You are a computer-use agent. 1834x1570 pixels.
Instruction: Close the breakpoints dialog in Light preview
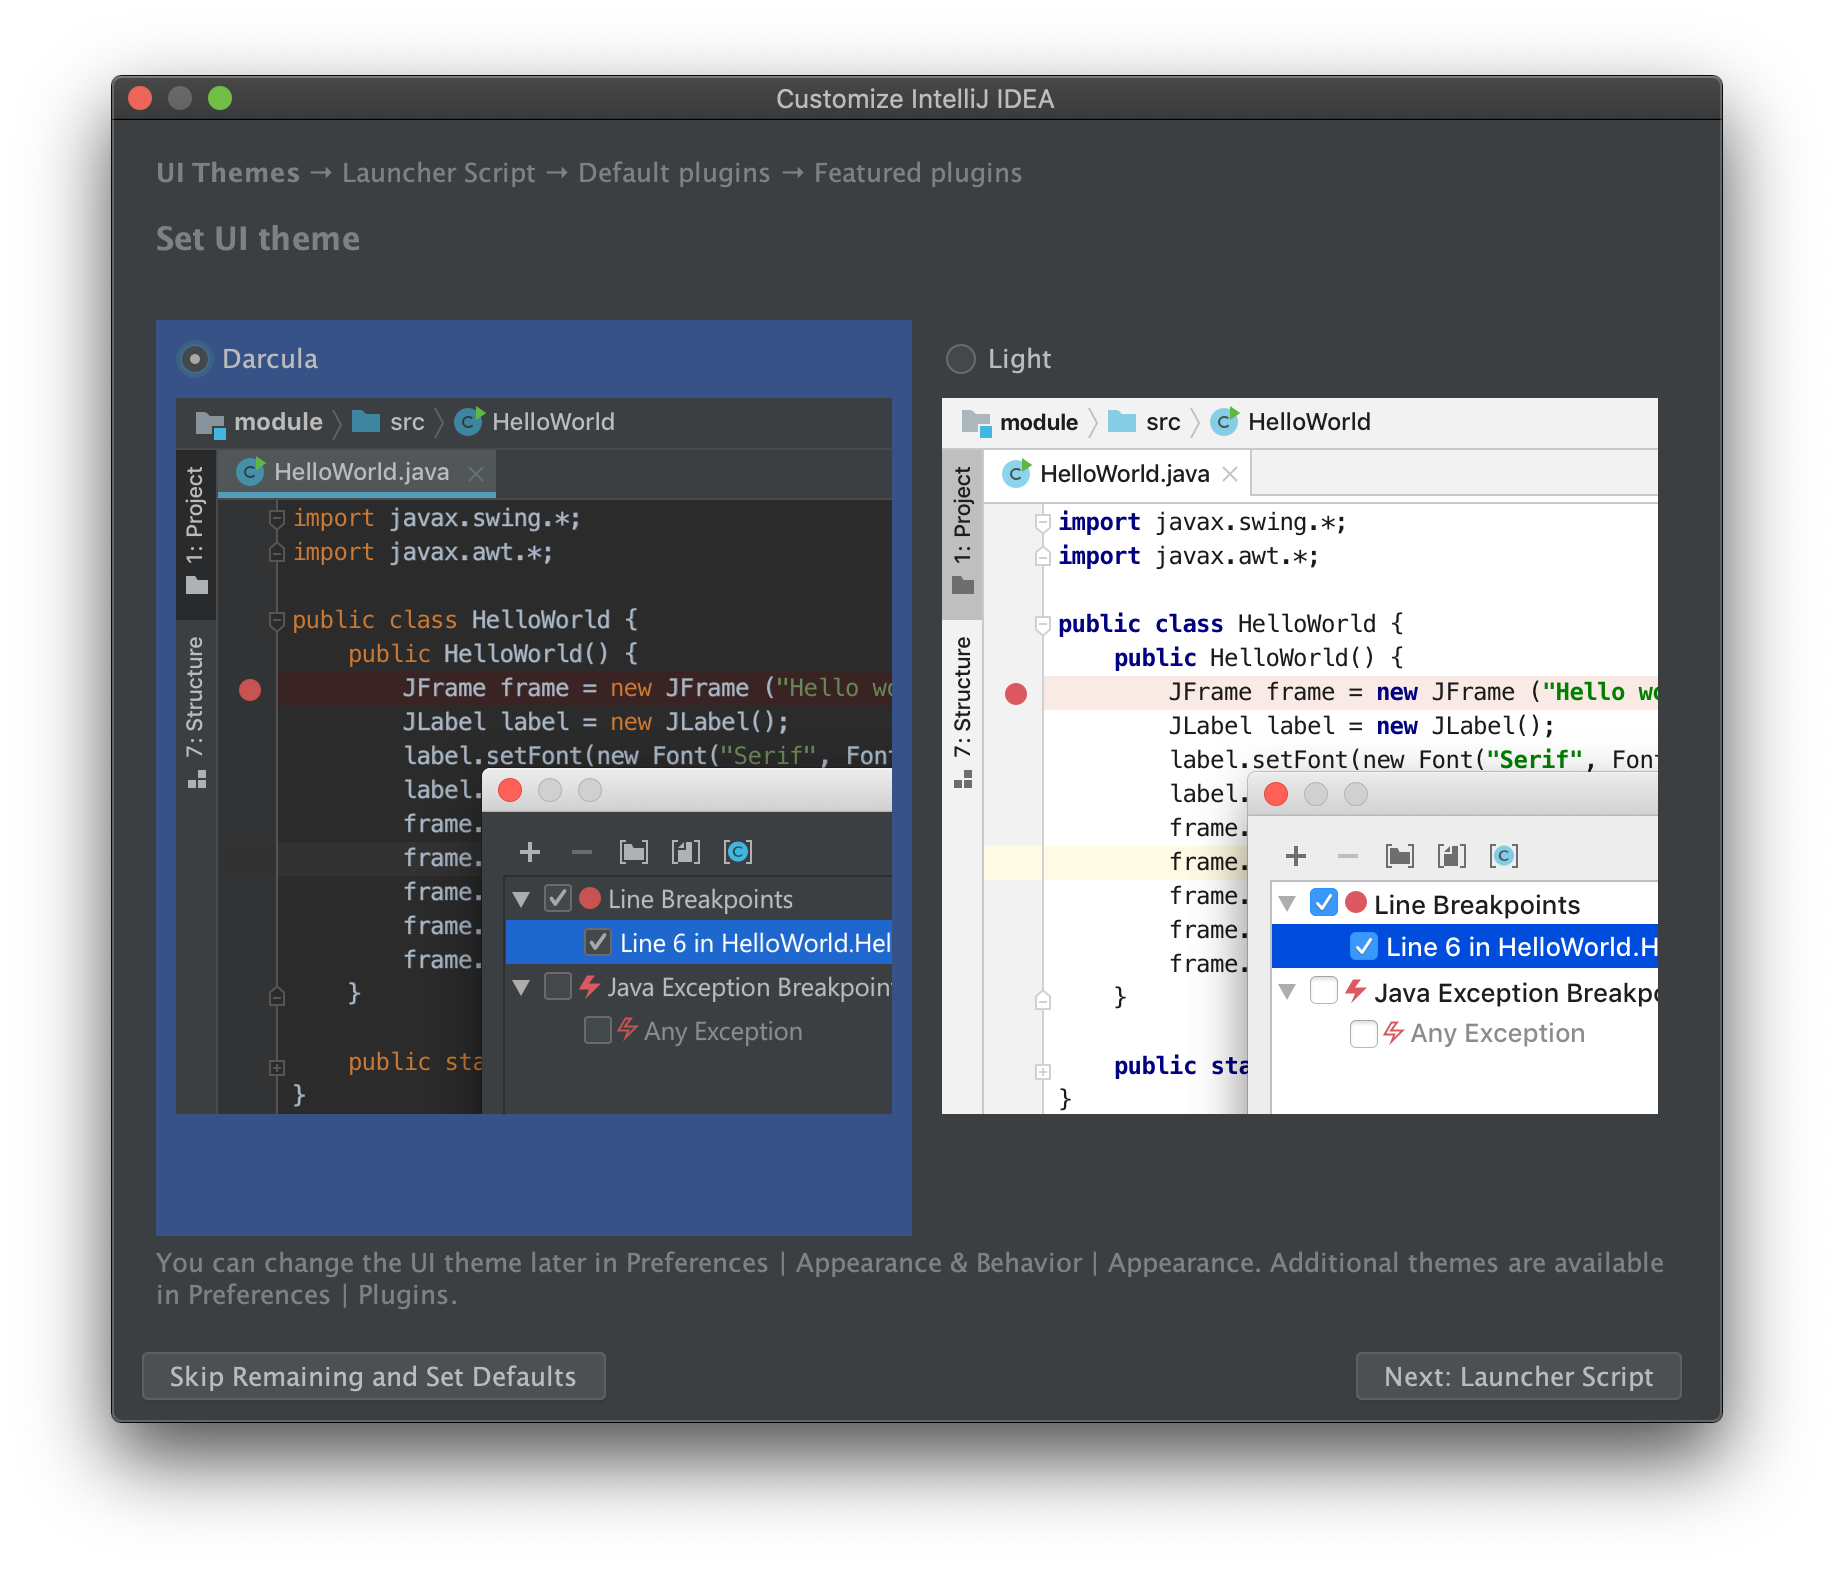click(1276, 794)
